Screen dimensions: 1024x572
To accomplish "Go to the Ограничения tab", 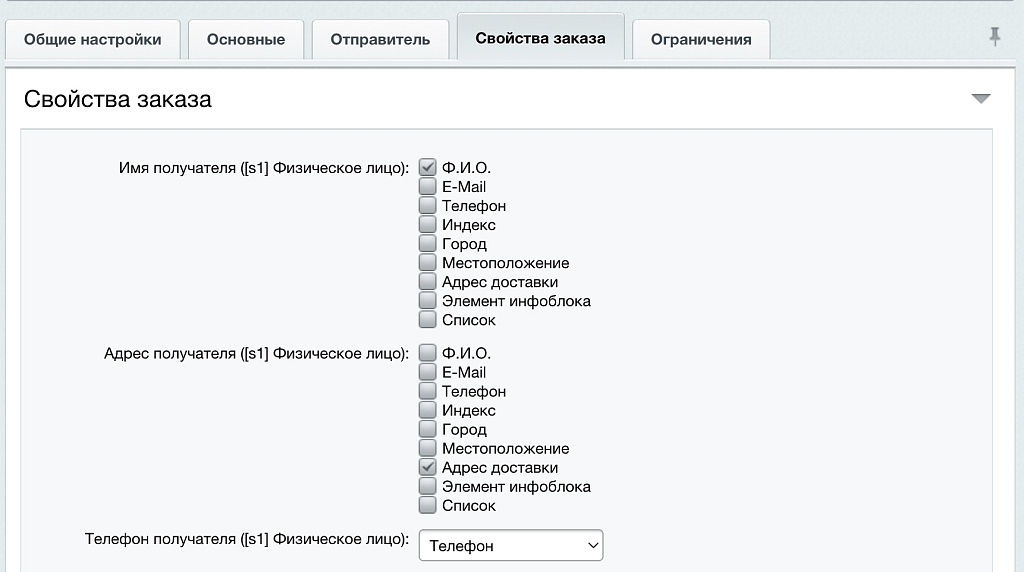I will (x=701, y=40).
